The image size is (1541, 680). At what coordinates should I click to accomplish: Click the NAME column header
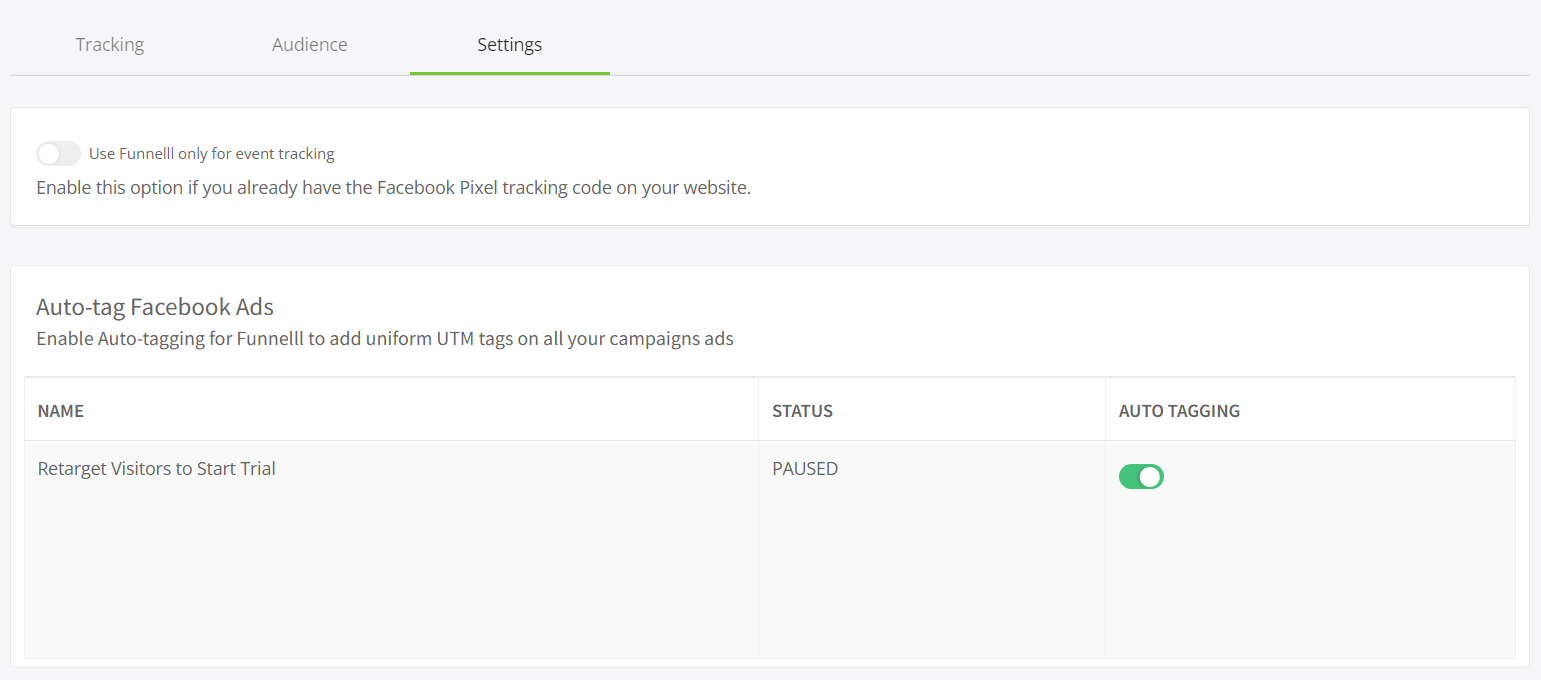point(61,411)
